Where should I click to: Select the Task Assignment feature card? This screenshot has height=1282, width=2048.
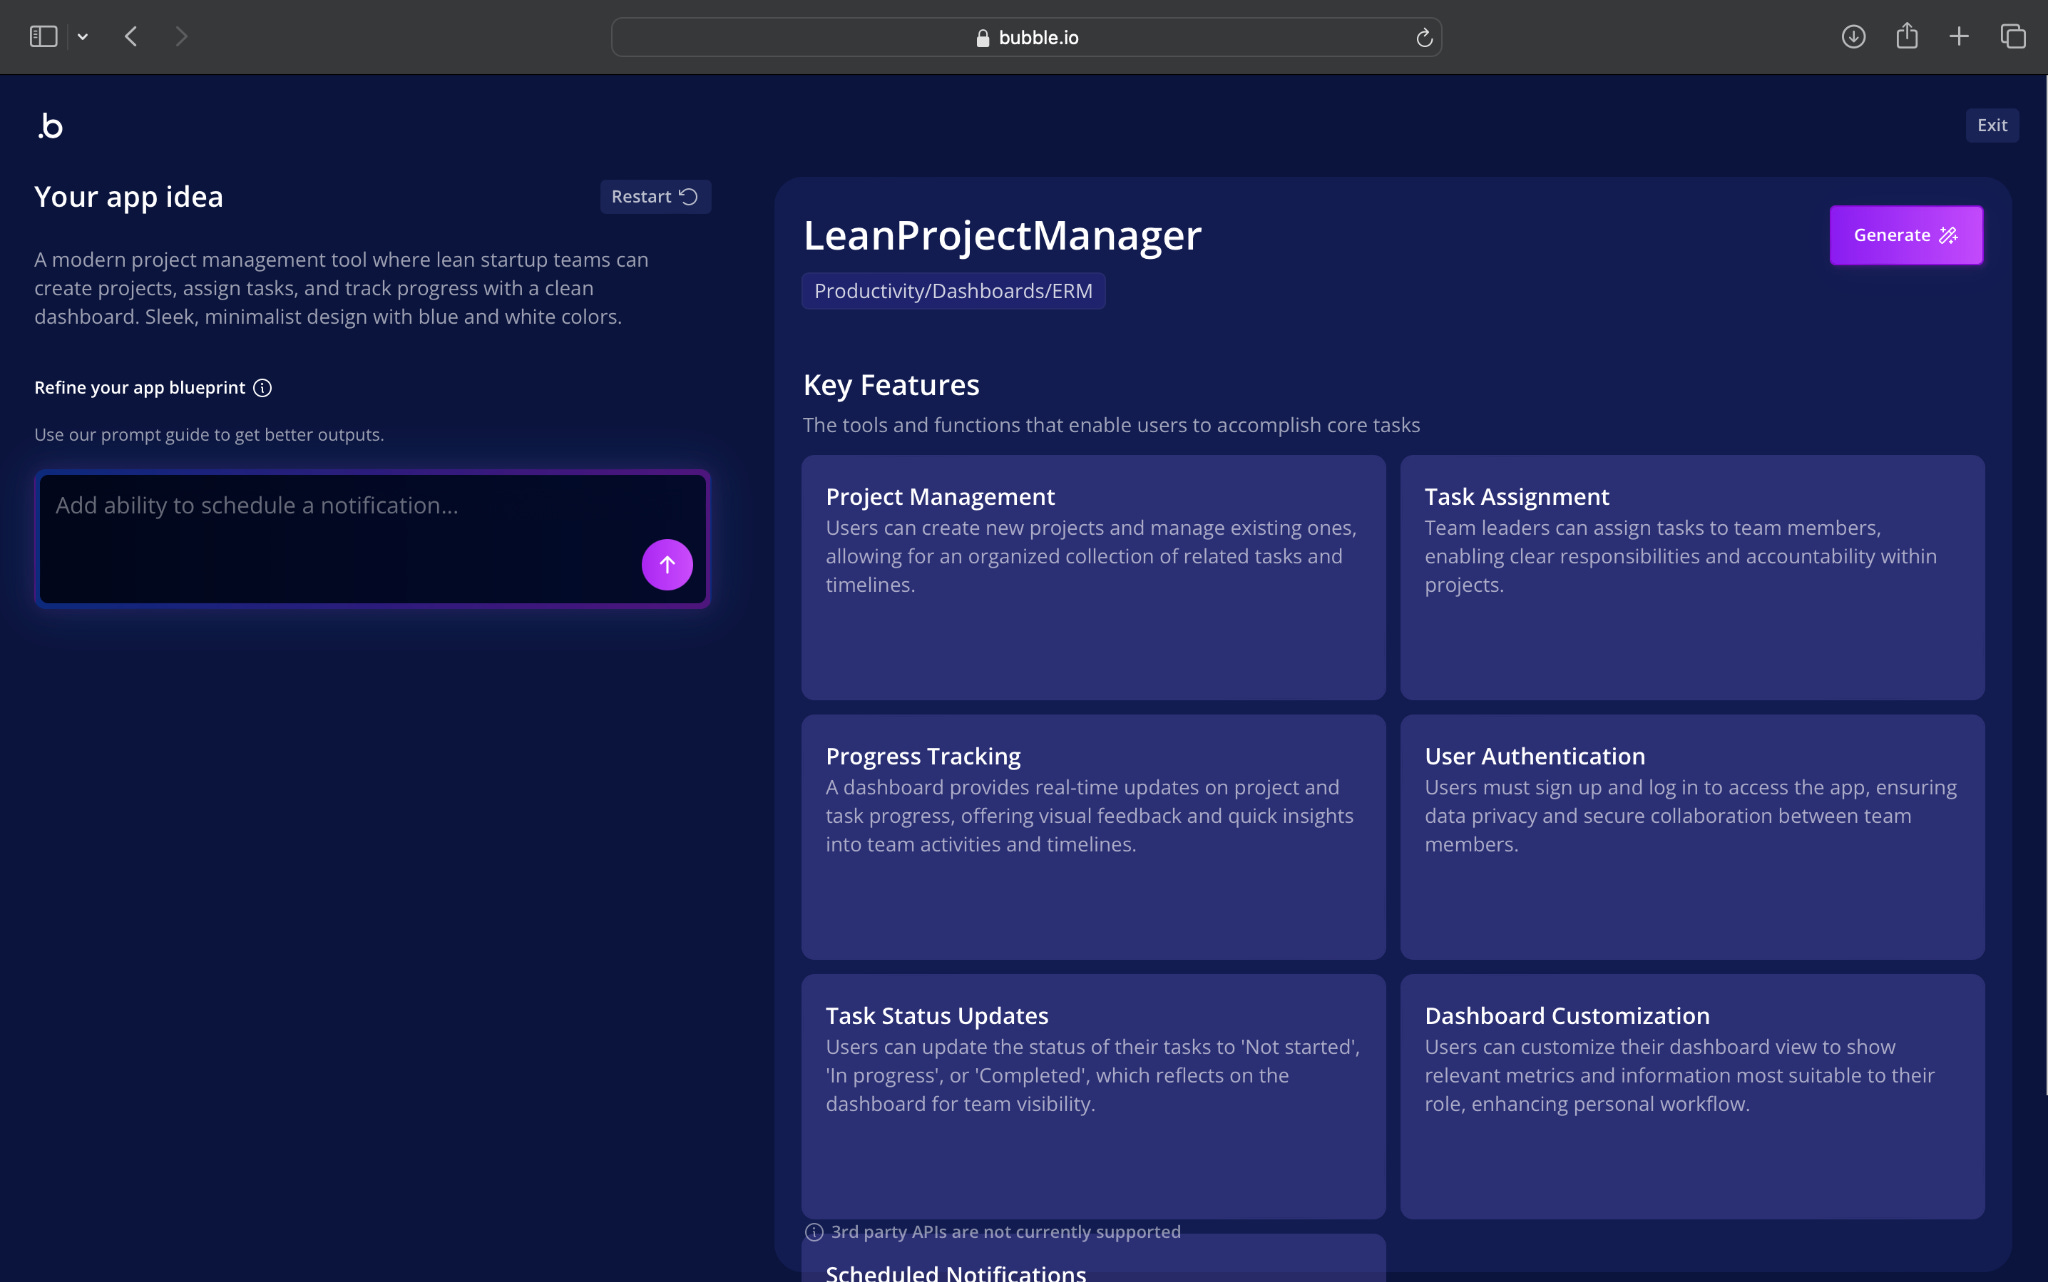coord(1691,577)
